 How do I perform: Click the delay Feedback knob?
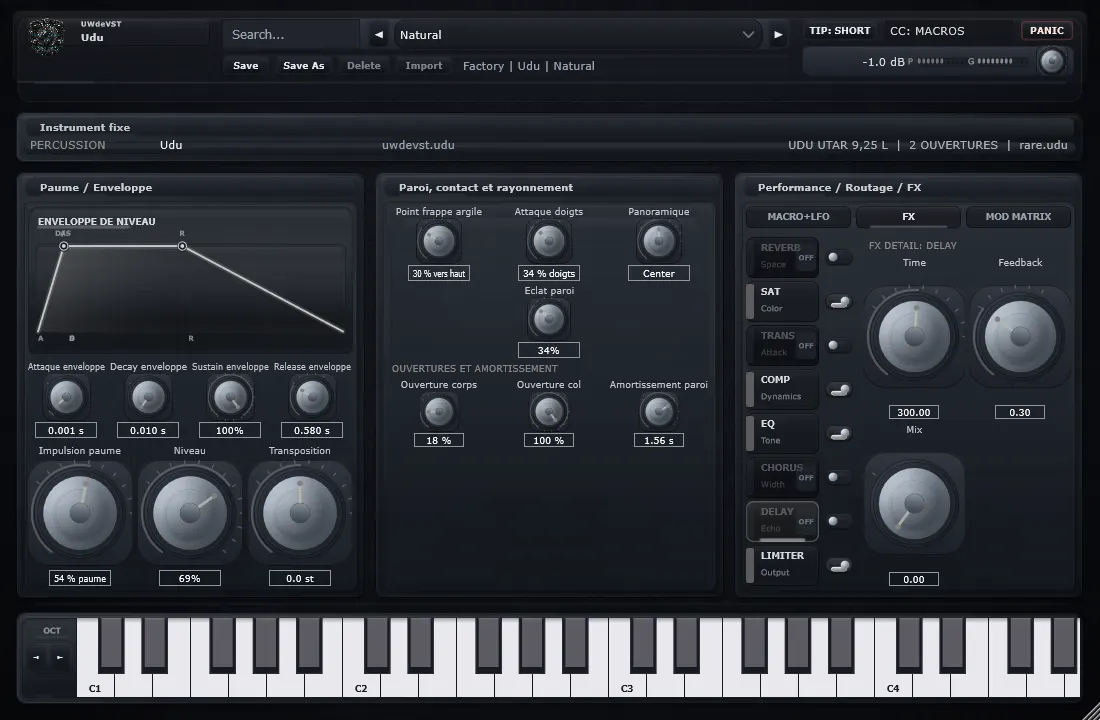[1020, 336]
